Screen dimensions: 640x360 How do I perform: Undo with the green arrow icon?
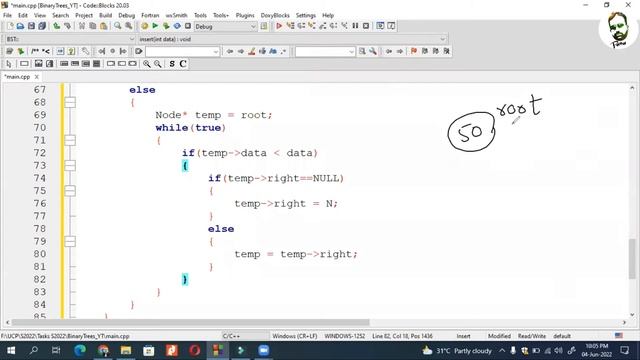tap(57, 26)
